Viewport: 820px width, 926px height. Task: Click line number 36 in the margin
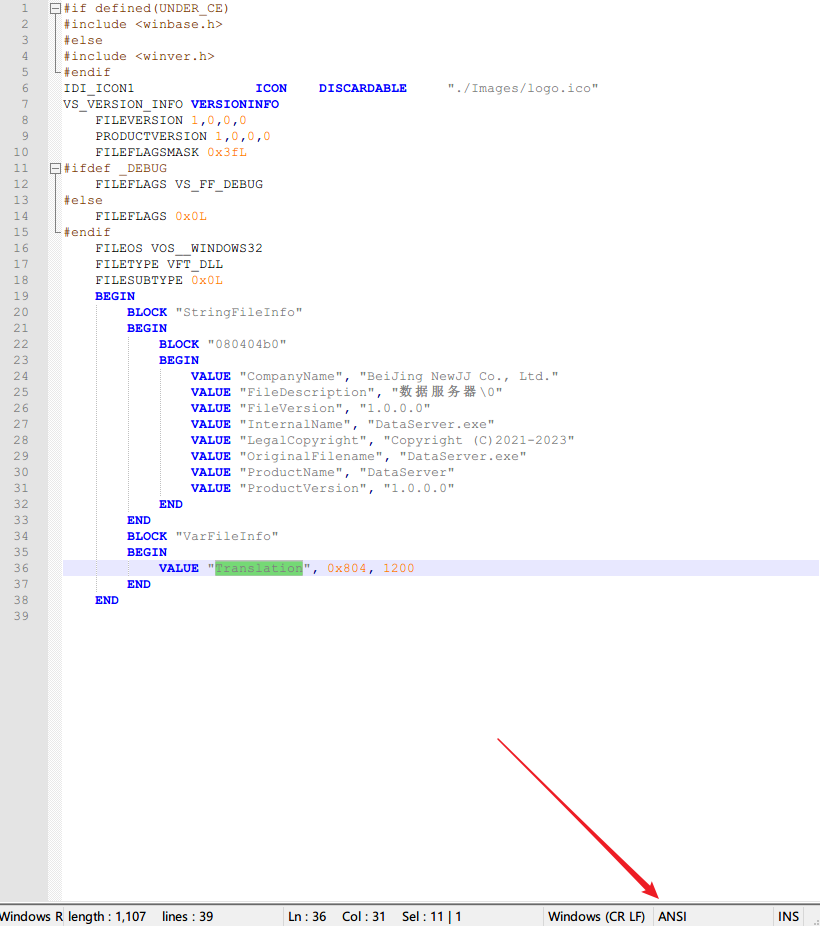point(21,568)
